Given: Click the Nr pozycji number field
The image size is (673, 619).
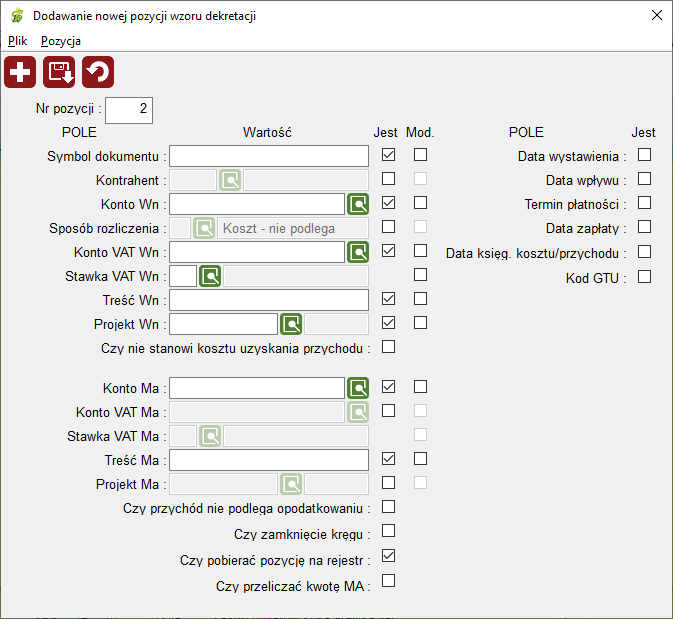Looking at the screenshot, I should tap(129, 110).
